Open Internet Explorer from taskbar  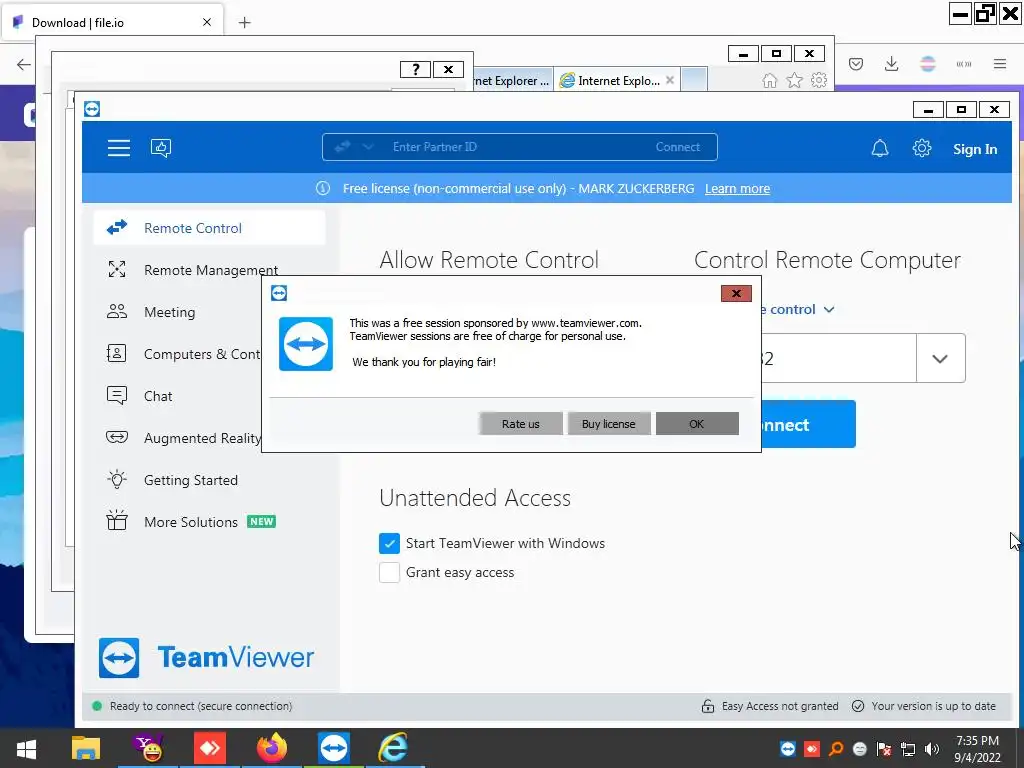[393, 748]
